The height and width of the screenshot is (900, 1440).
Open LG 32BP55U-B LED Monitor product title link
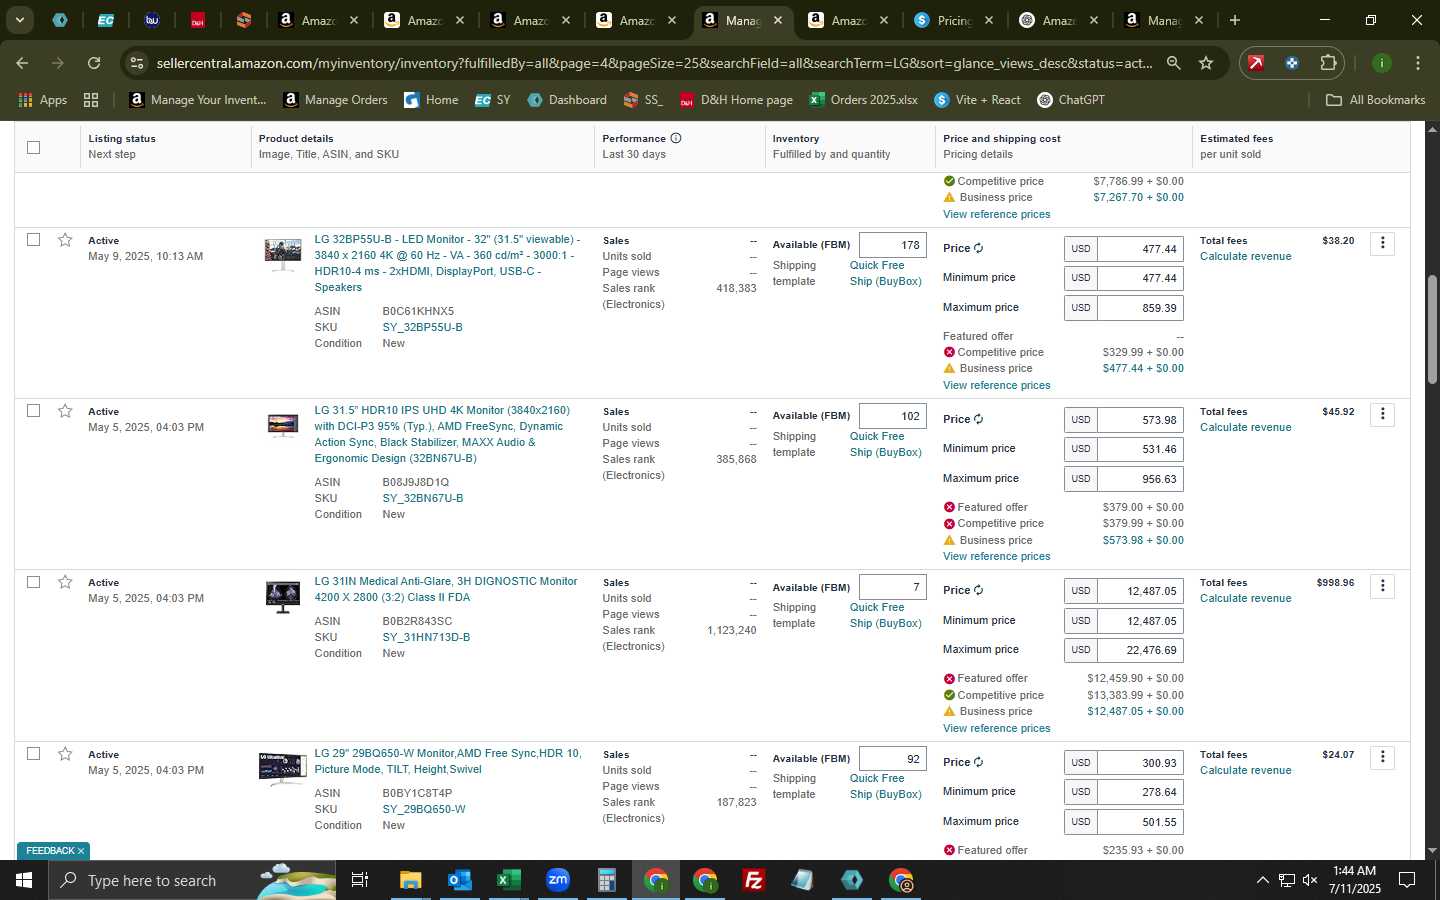[x=447, y=263]
